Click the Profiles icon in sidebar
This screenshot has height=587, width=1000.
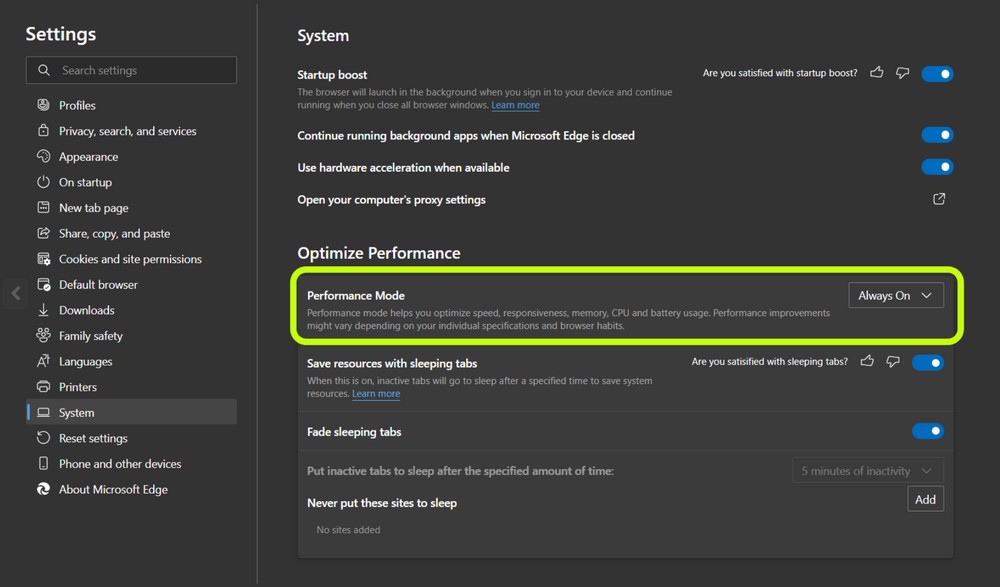pos(43,105)
